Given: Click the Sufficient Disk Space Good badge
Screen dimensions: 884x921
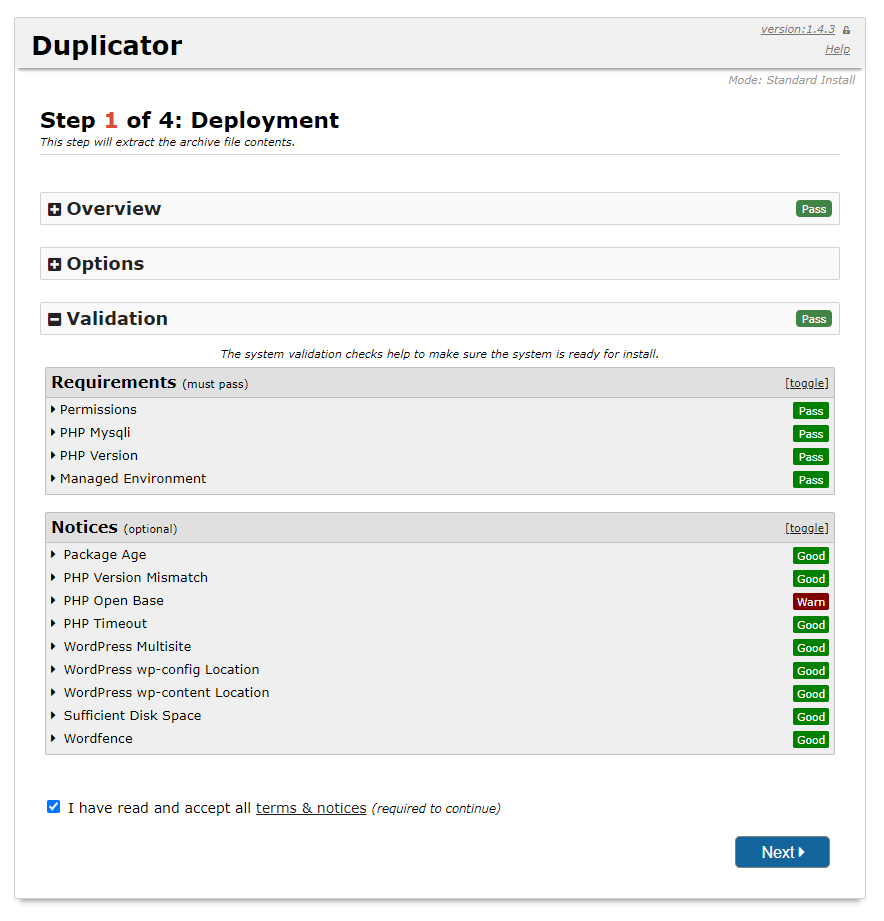Looking at the screenshot, I should pyautogui.click(x=811, y=717).
